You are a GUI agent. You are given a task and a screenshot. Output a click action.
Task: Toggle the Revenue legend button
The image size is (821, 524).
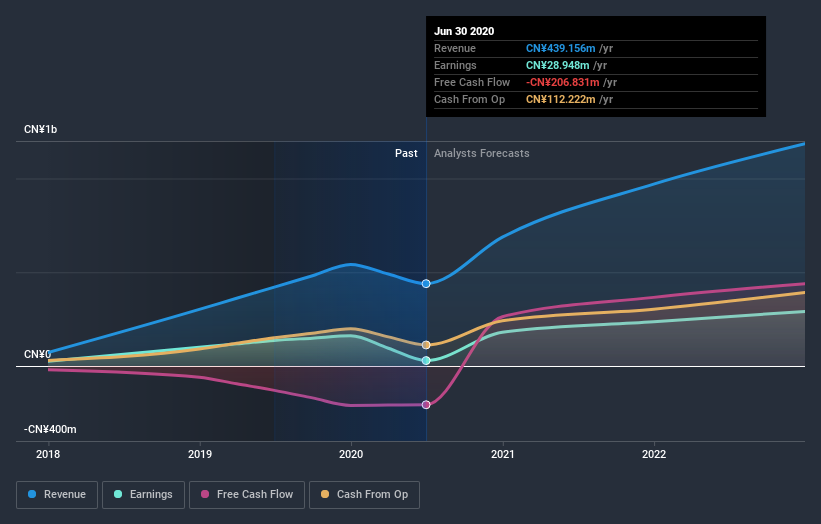tap(57, 495)
